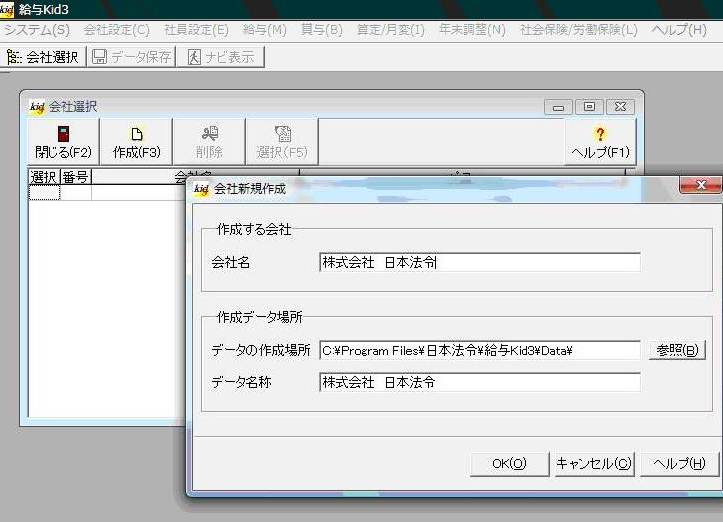Open the システム(S) menu
The image size is (723, 522).
[x=37, y=30]
